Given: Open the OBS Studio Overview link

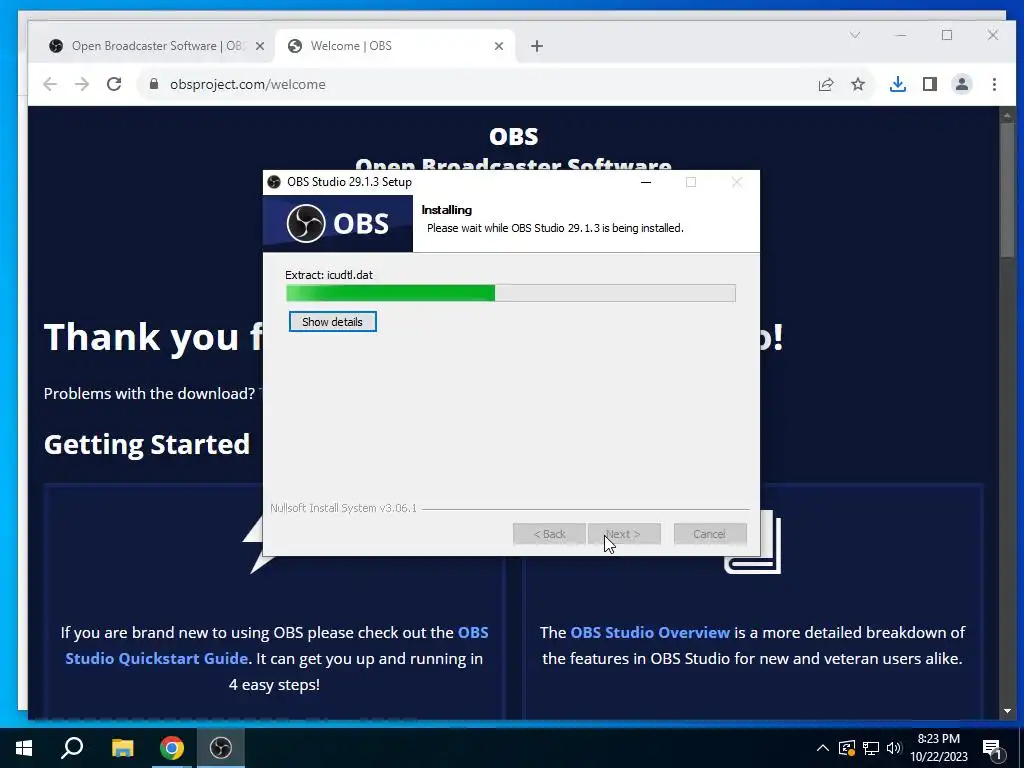Looking at the screenshot, I should (x=650, y=632).
